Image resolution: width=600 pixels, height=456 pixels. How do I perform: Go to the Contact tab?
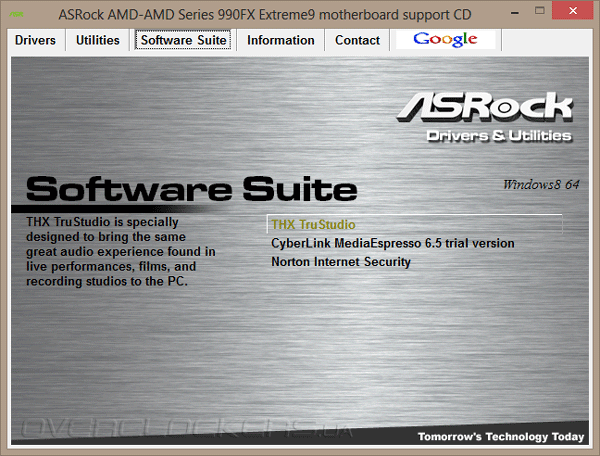pyautogui.click(x=357, y=40)
